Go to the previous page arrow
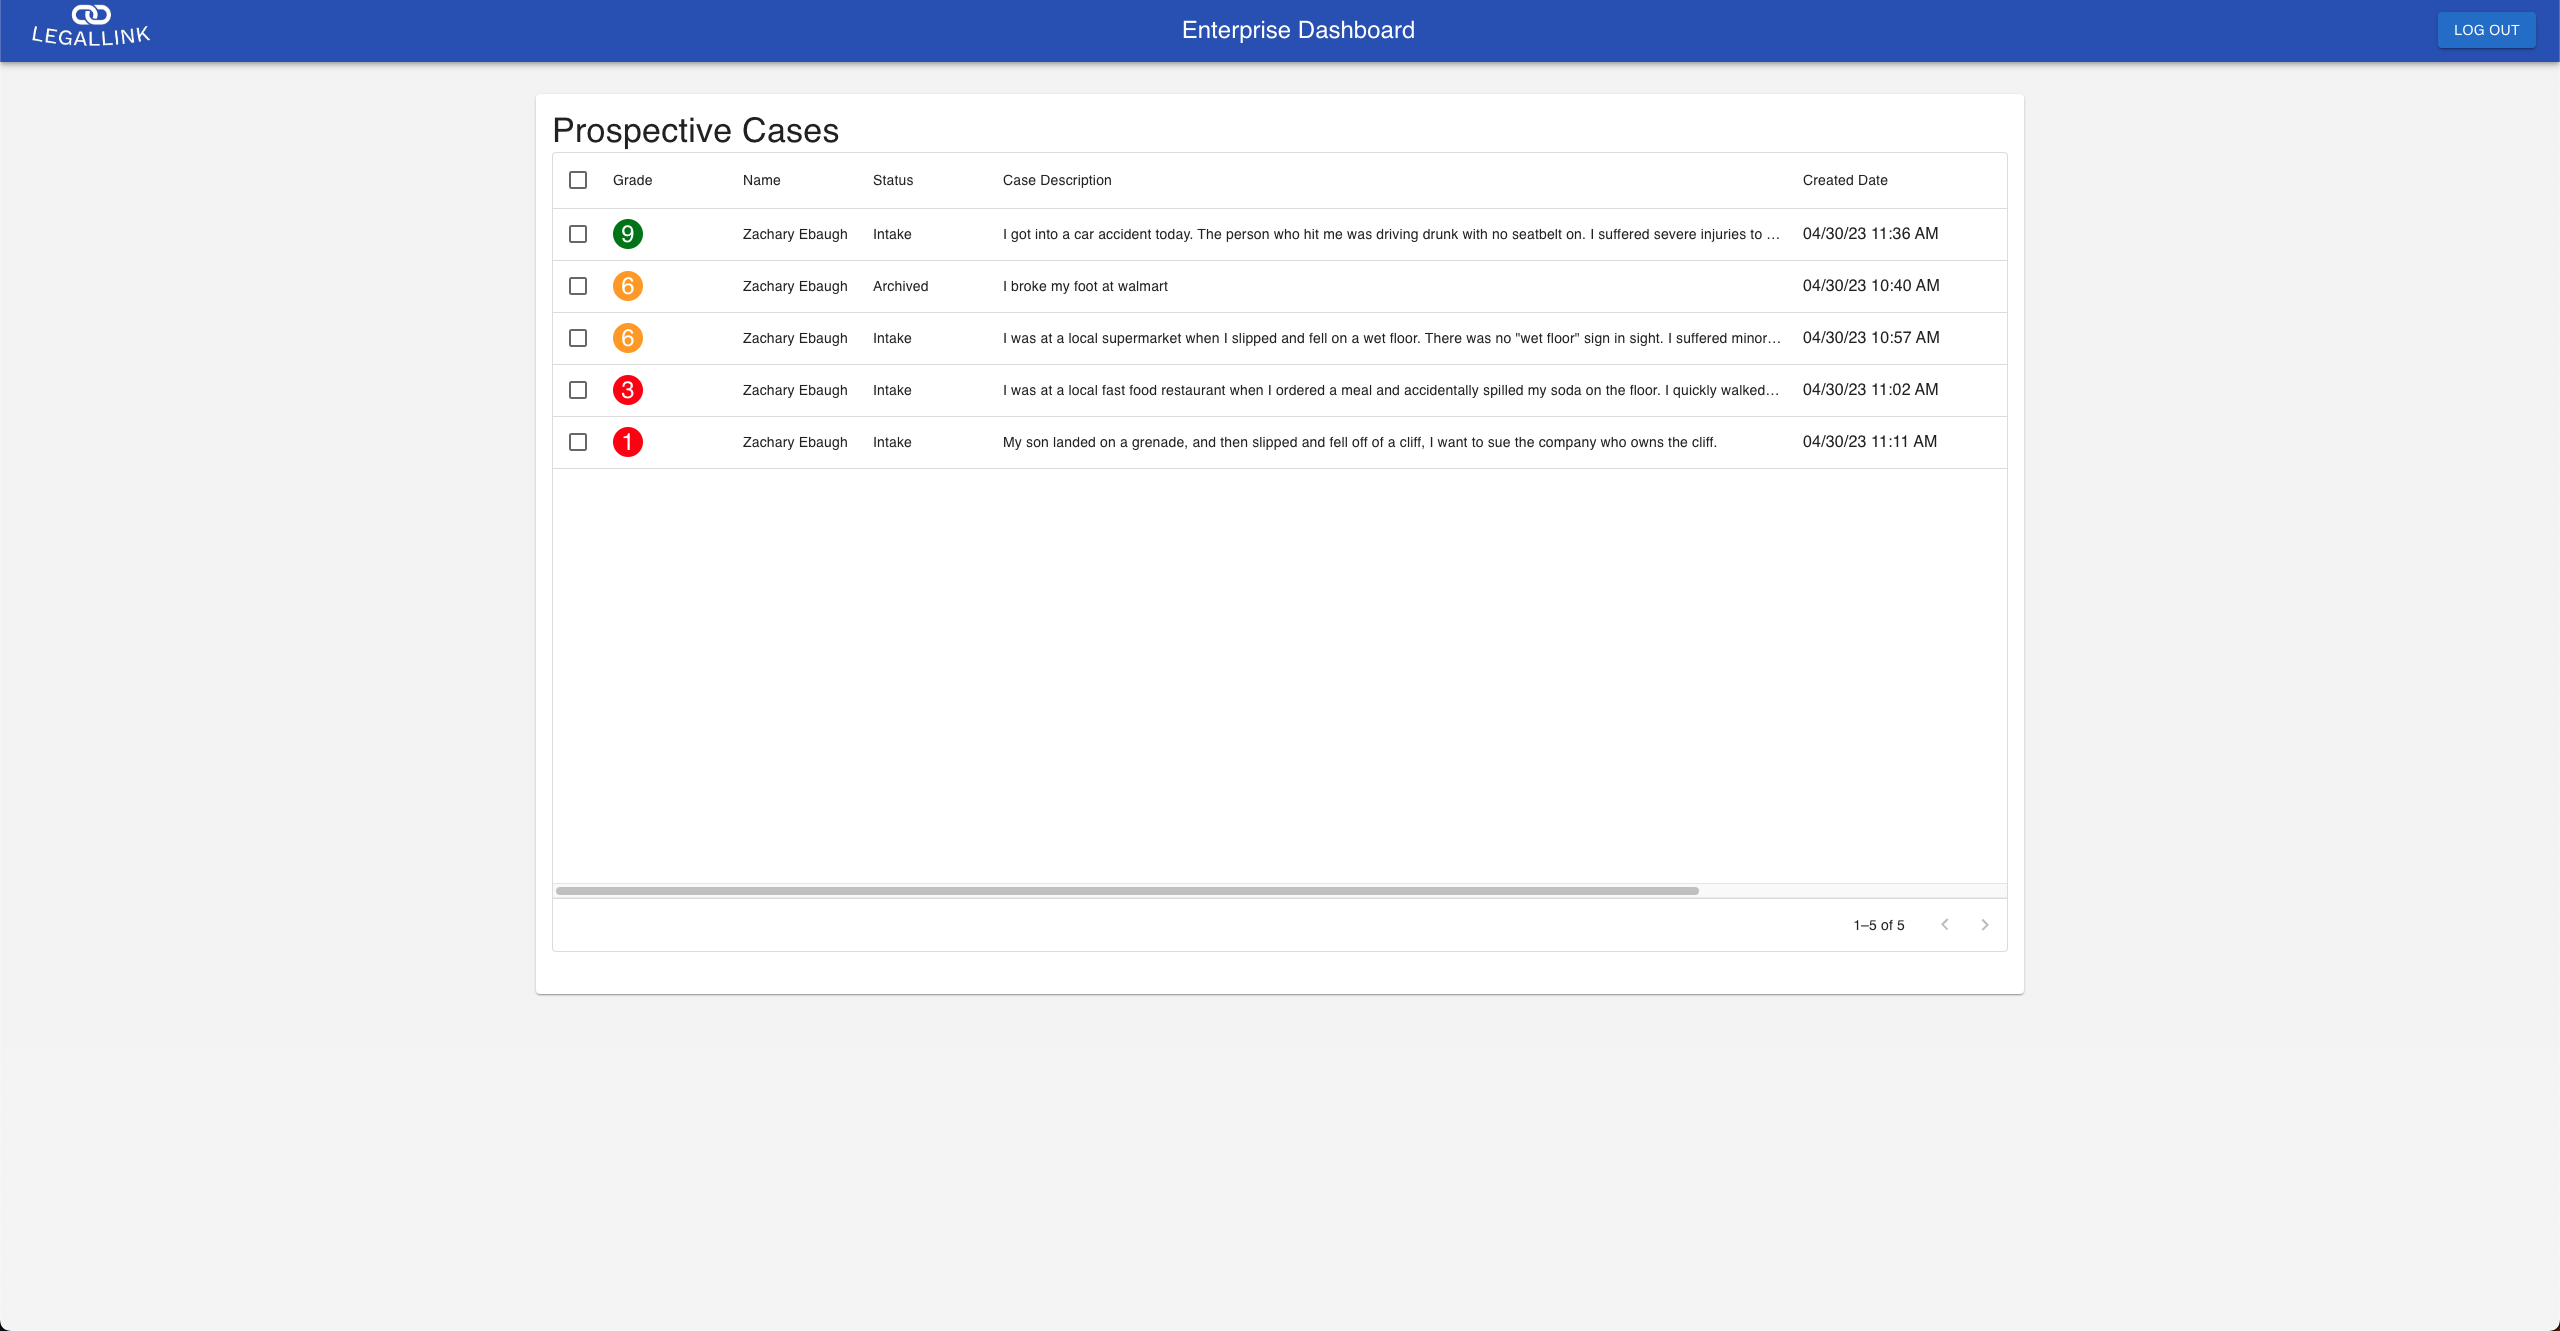2560x1331 pixels. pos(1944,925)
